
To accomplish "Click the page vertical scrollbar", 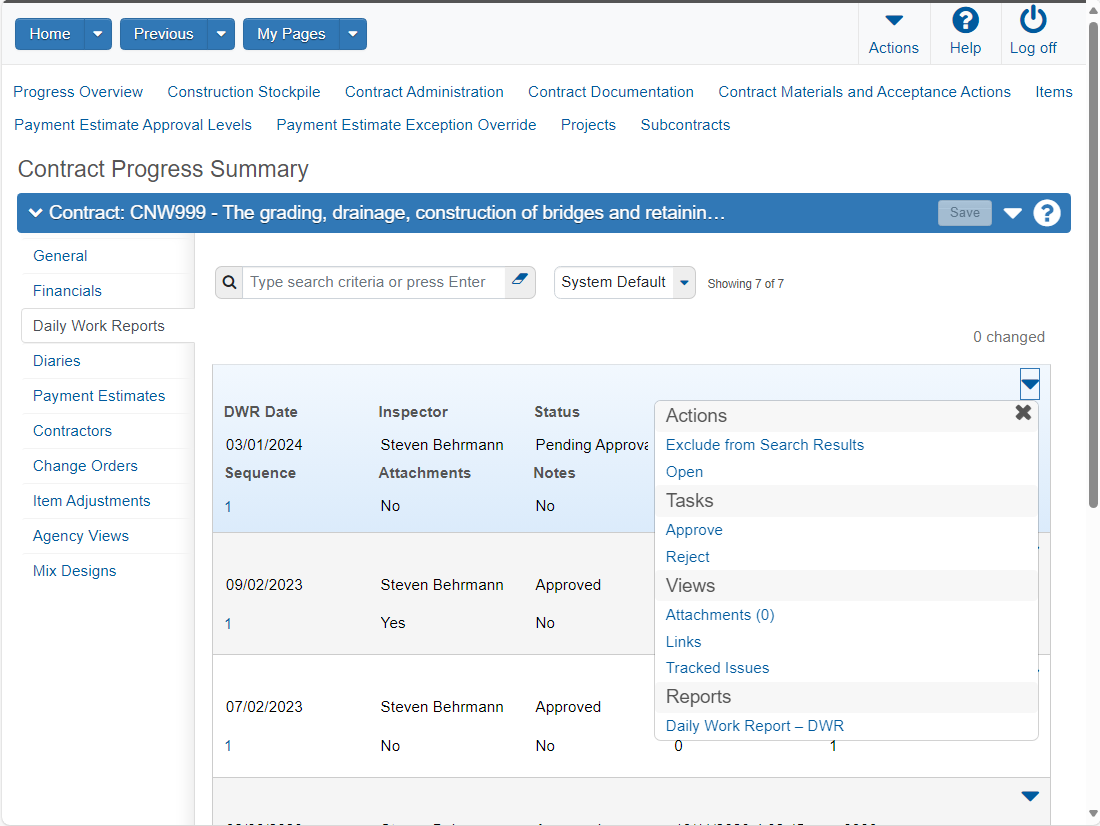I will (x=1093, y=265).
